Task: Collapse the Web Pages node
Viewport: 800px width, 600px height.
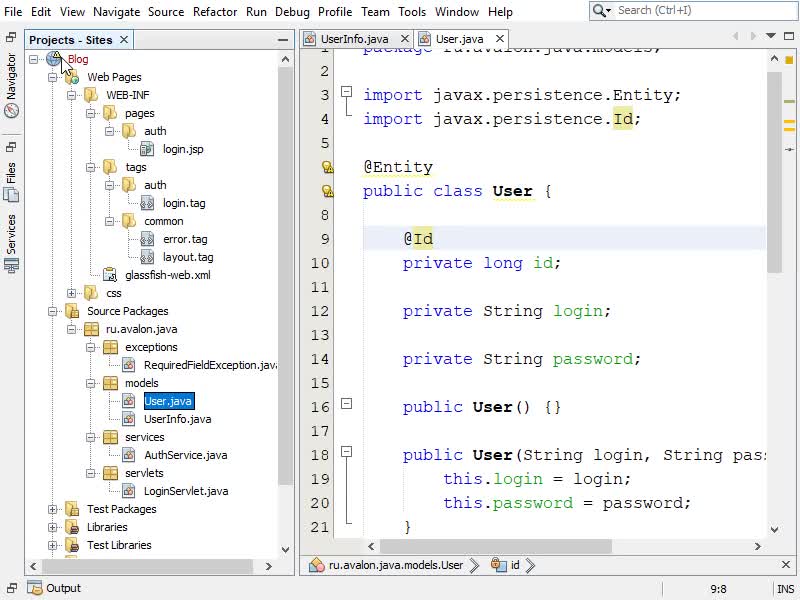Action: point(53,77)
